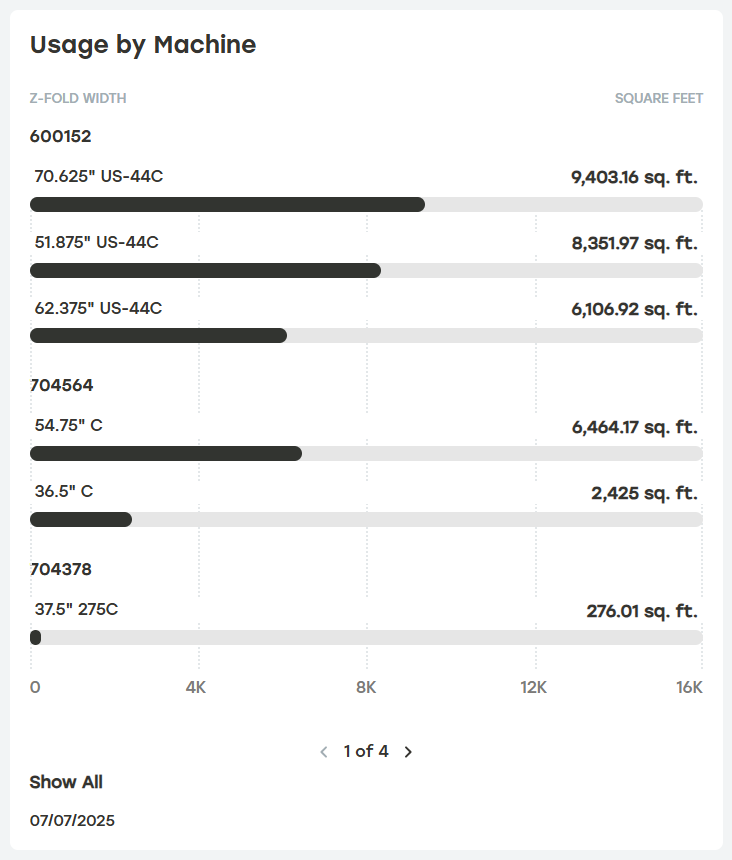Select the 70.625" US-44C usage bar

pos(228,204)
